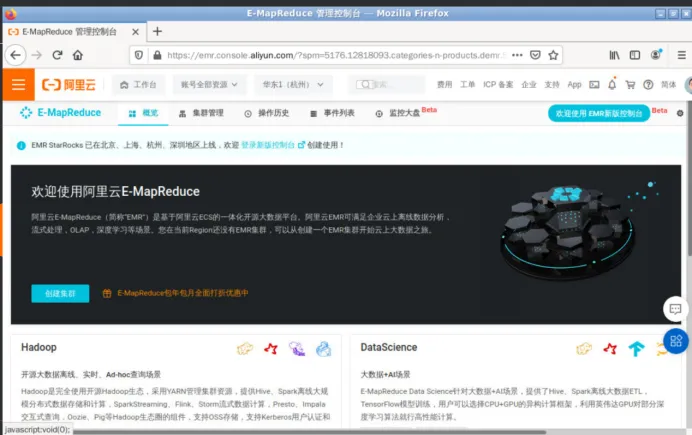Open Firefox application menu
Image resolution: width=692 pixels, height=435 pixels.
pyautogui.click(x=681, y=55)
